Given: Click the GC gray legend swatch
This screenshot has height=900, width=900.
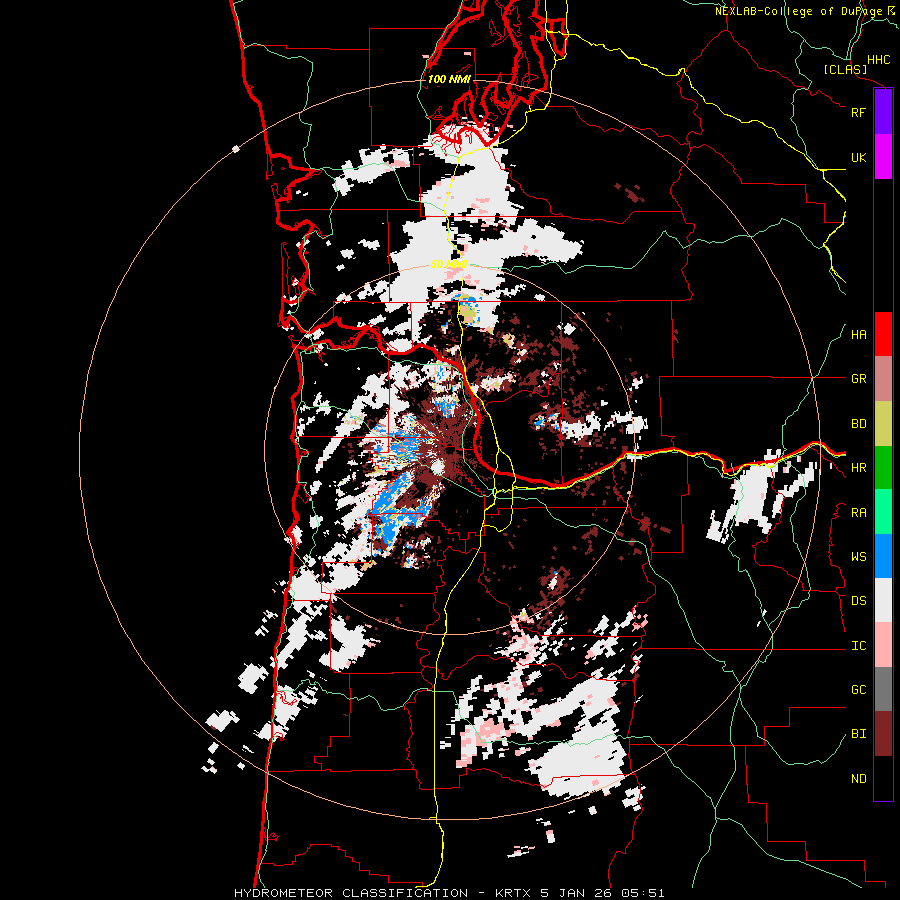Looking at the screenshot, I should [883, 689].
